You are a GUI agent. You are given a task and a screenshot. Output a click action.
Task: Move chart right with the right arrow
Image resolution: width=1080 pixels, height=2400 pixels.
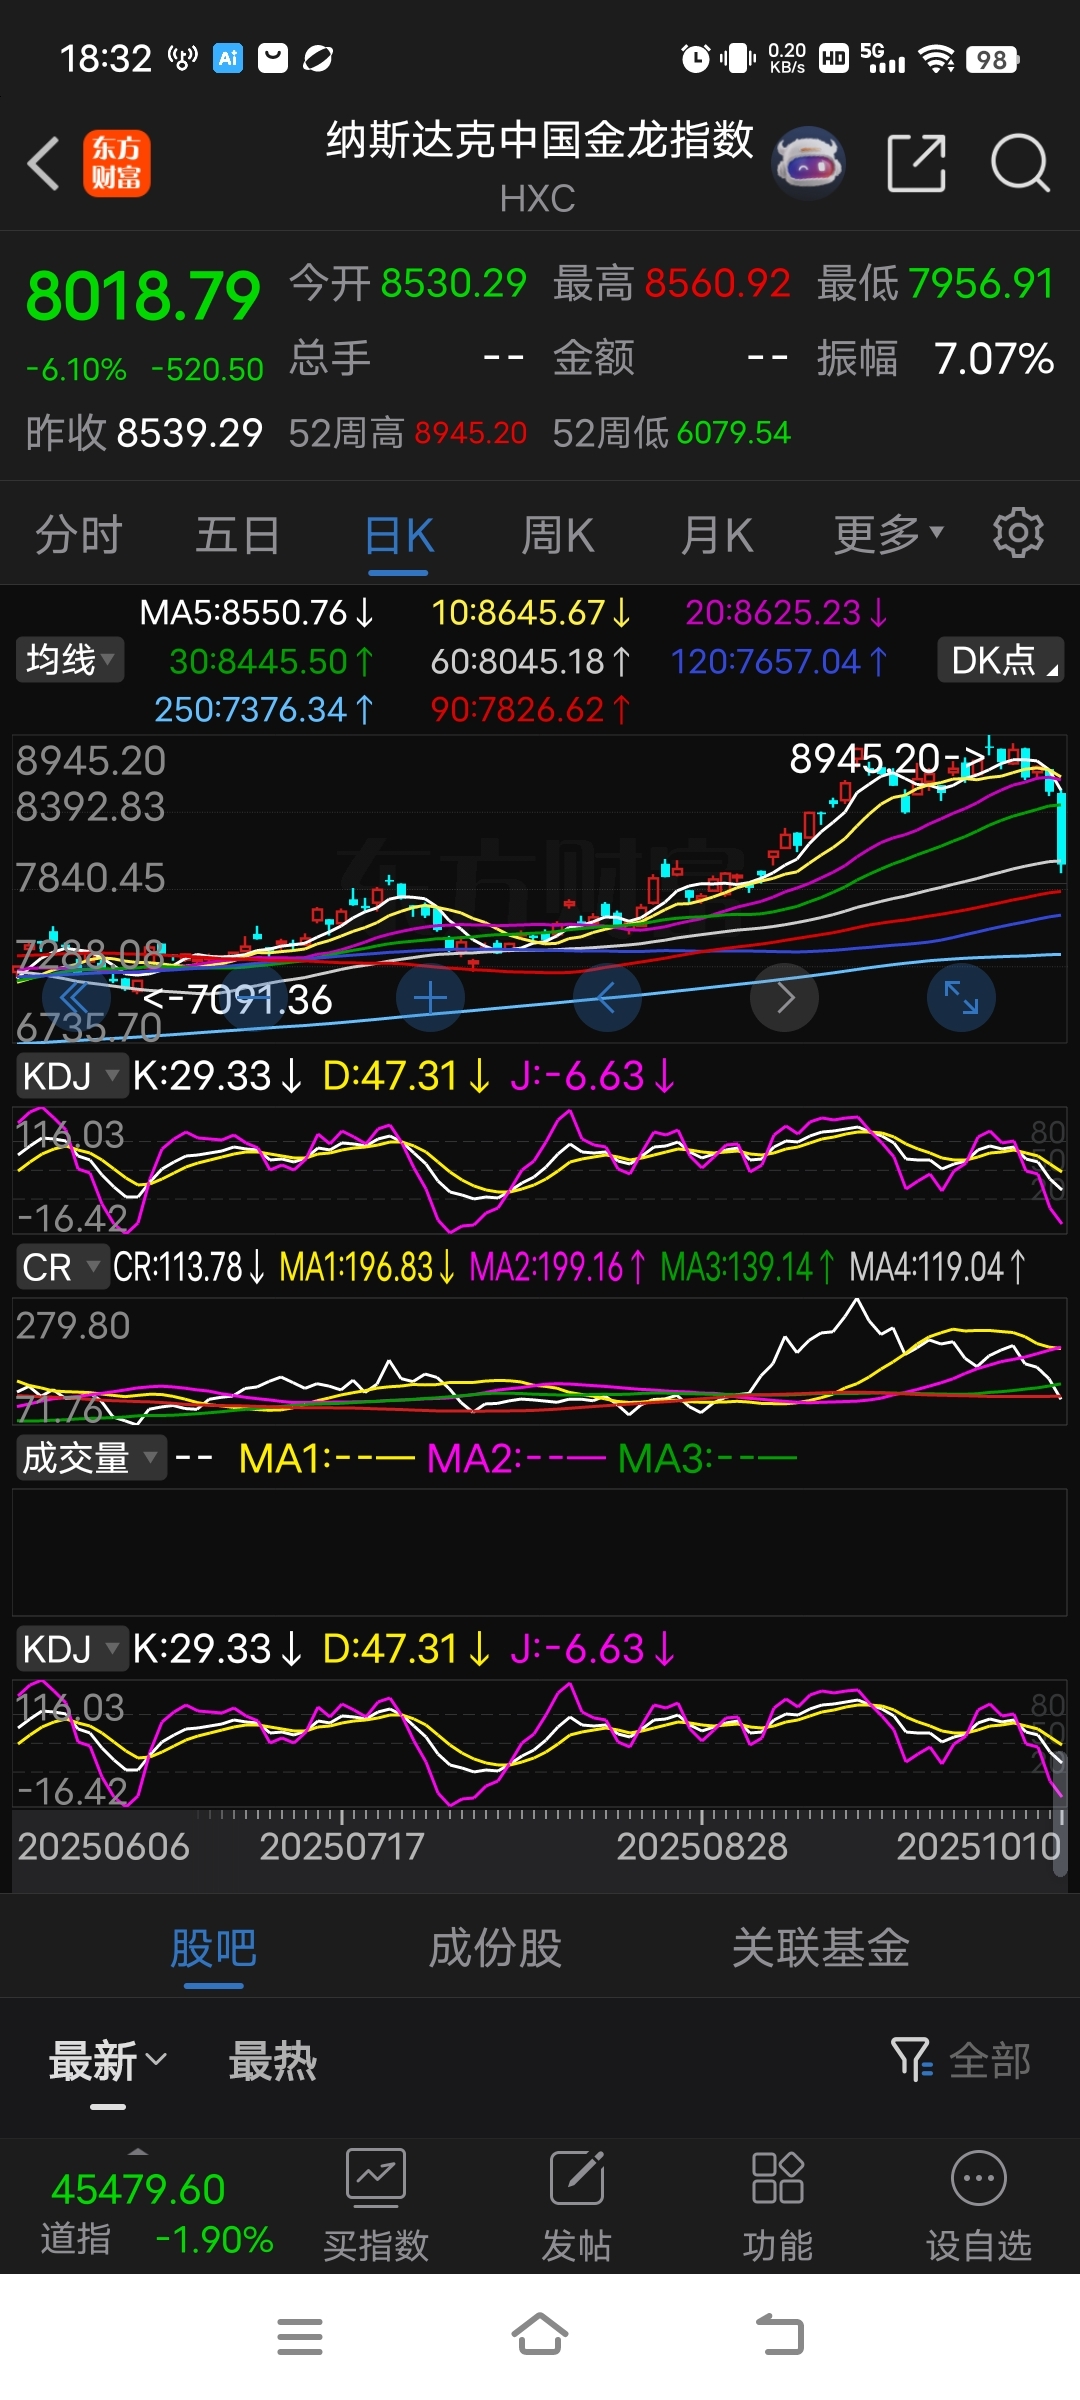pos(784,997)
